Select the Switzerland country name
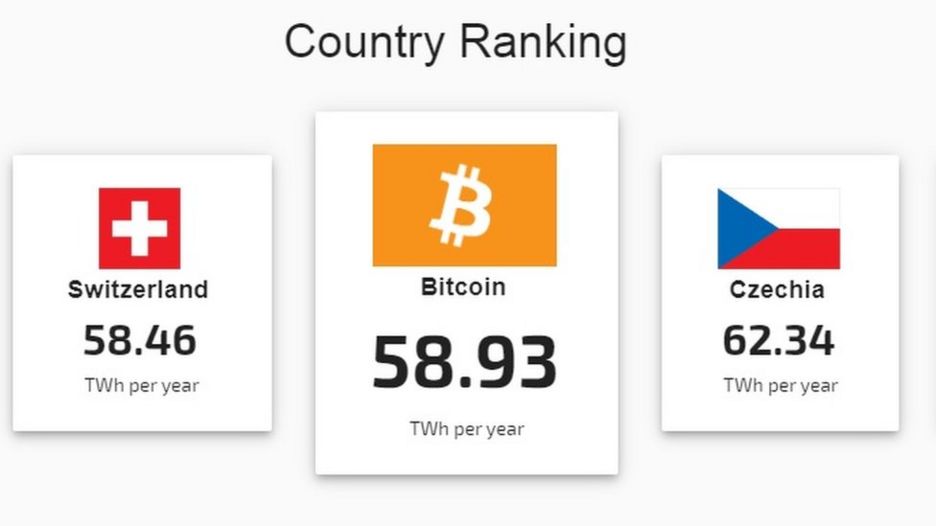Image resolution: width=936 pixels, height=526 pixels. pyautogui.click(x=138, y=290)
